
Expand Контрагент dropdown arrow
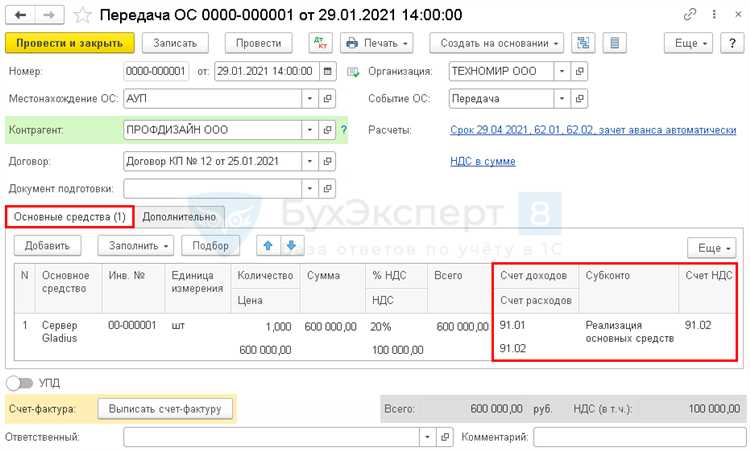click(x=310, y=130)
